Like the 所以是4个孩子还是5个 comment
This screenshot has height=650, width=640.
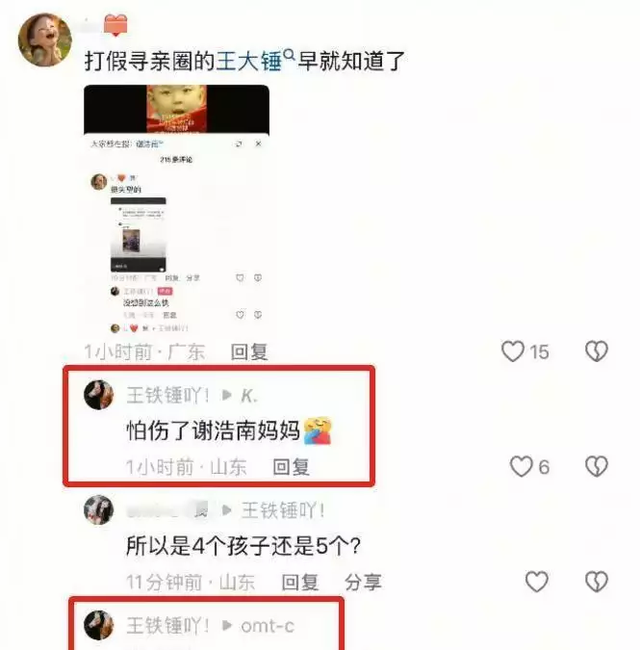point(537,582)
